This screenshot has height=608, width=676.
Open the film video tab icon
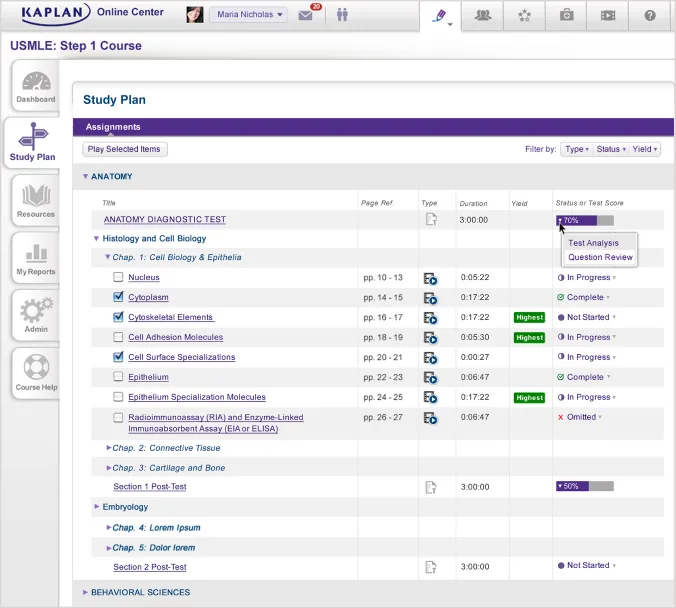coord(608,16)
